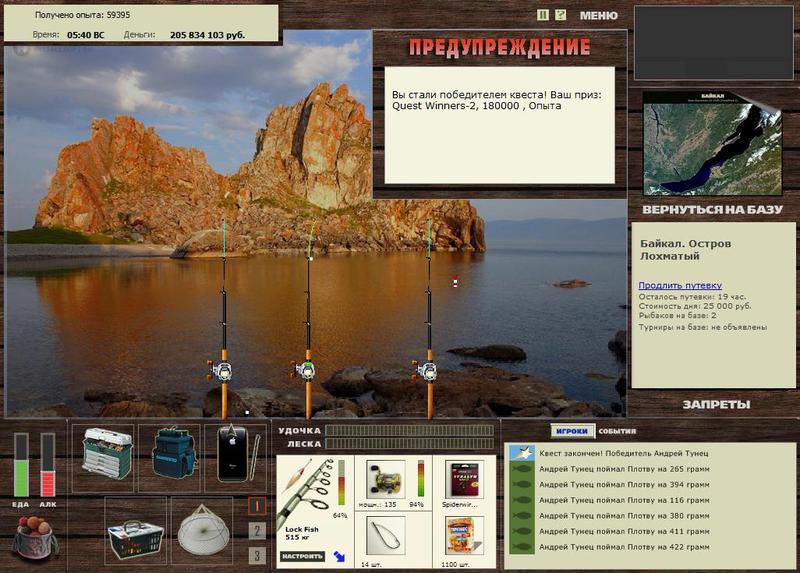
Task: Switch to the СОБЫТИЯ tab
Action: [617, 431]
